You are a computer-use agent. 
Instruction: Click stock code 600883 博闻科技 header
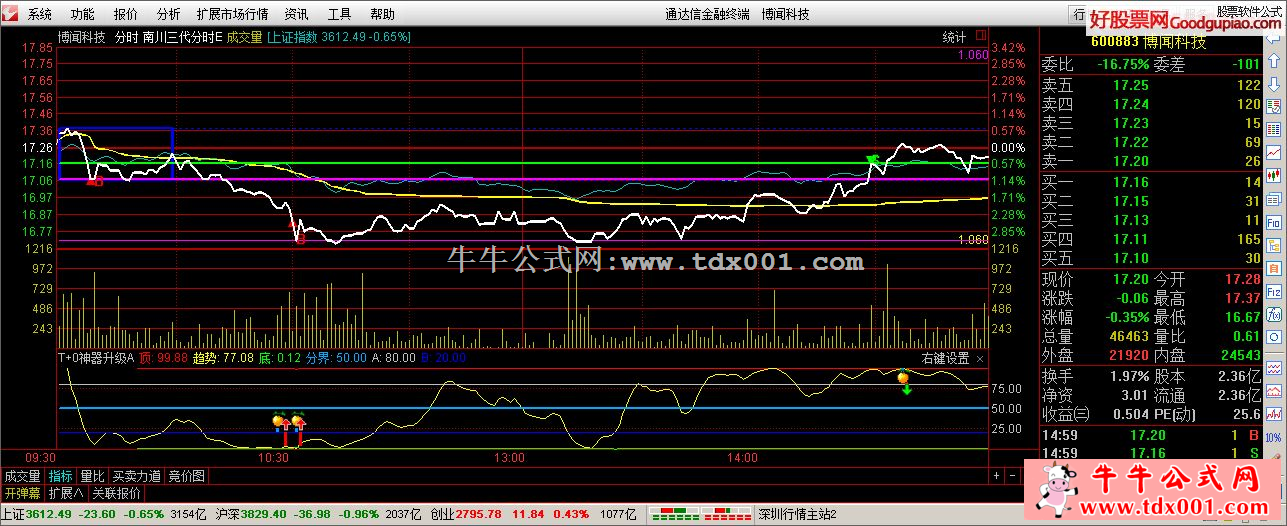tap(1148, 43)
